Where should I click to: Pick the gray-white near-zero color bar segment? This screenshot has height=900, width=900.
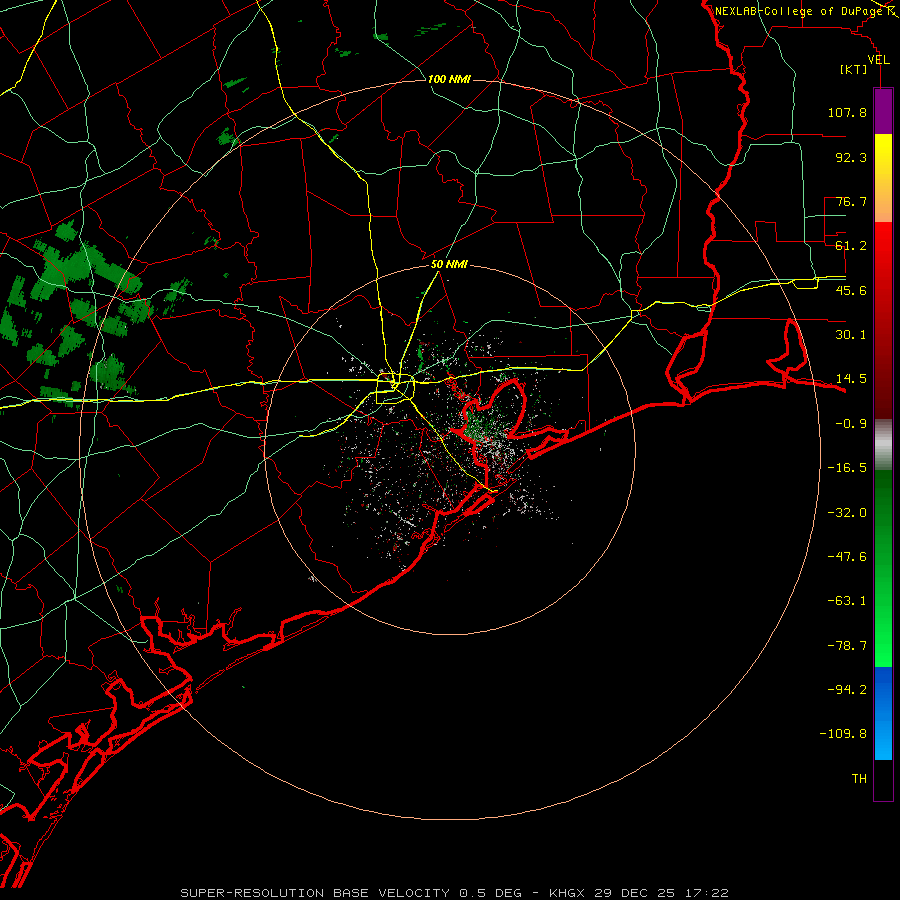coord(883,445)
